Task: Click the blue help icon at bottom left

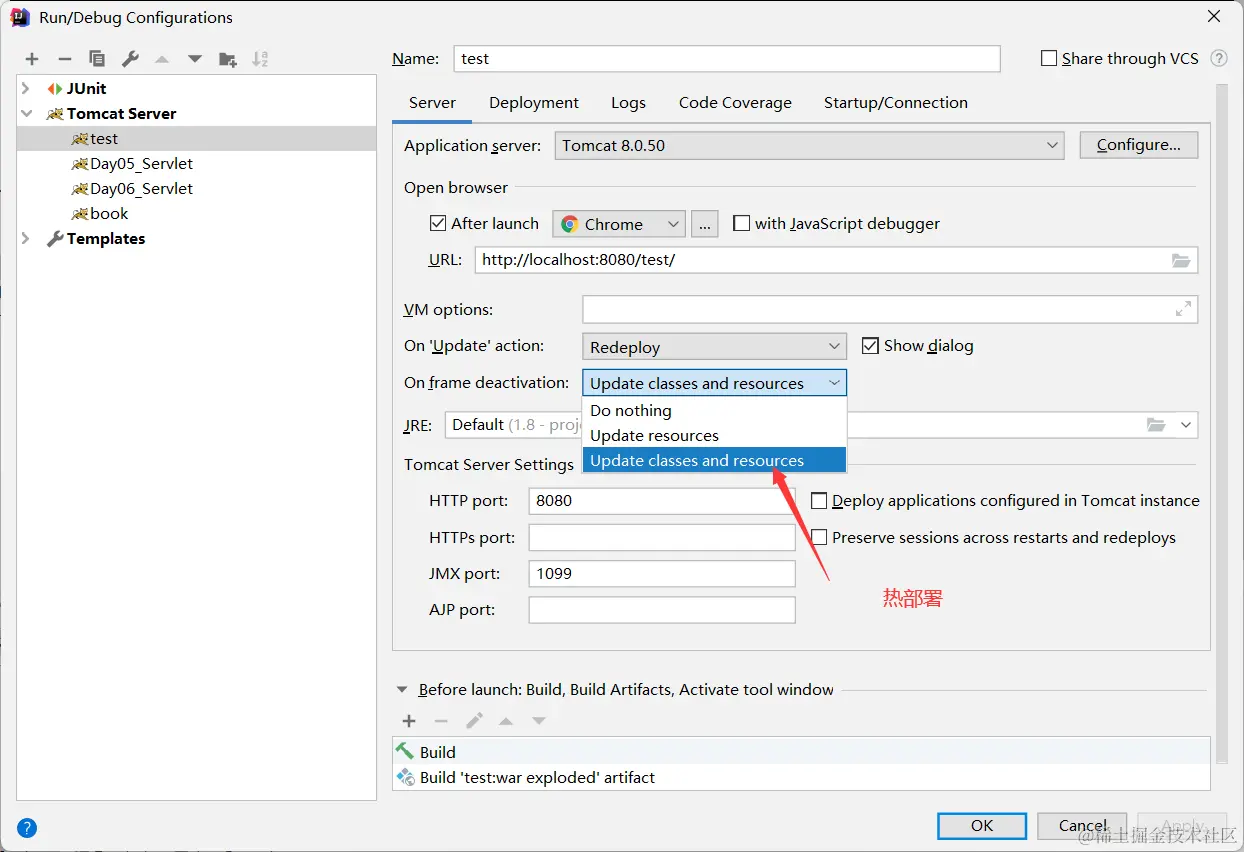Action: [27, 828]
